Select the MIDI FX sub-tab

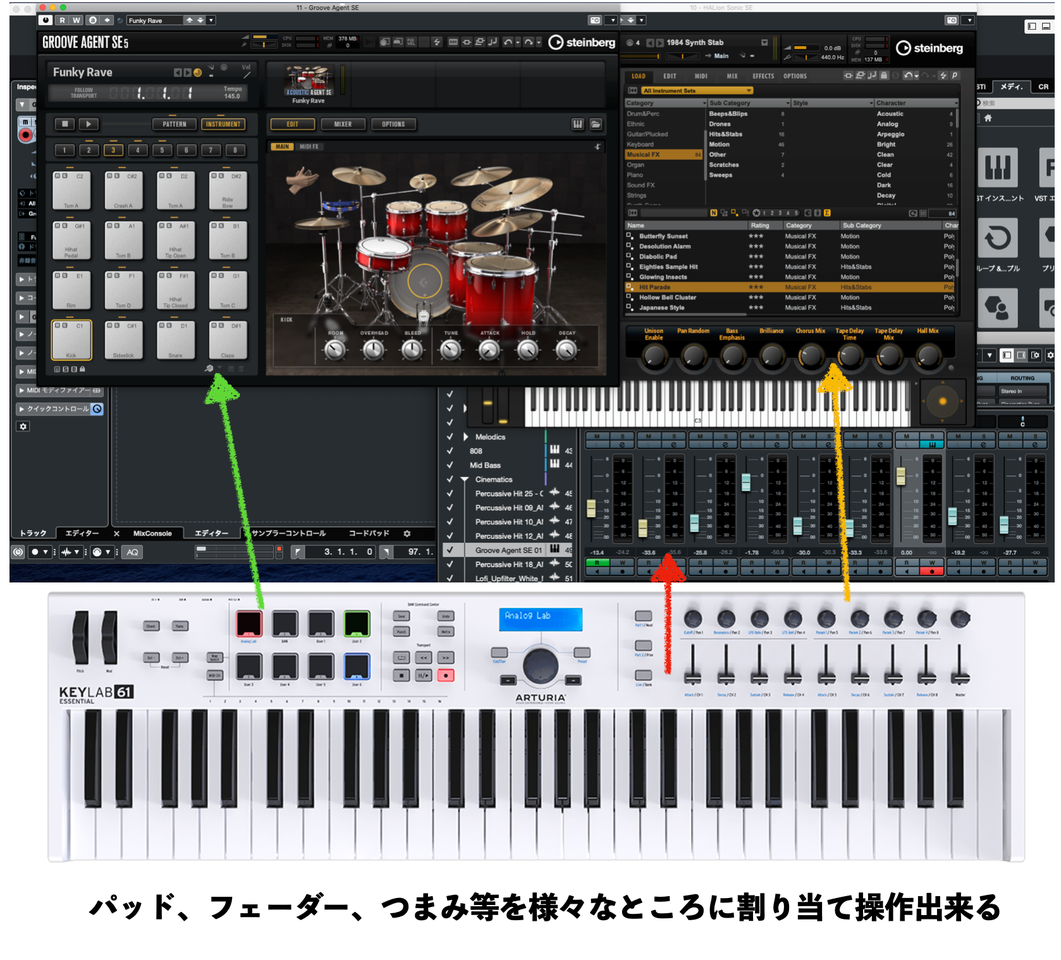(309, 147)
